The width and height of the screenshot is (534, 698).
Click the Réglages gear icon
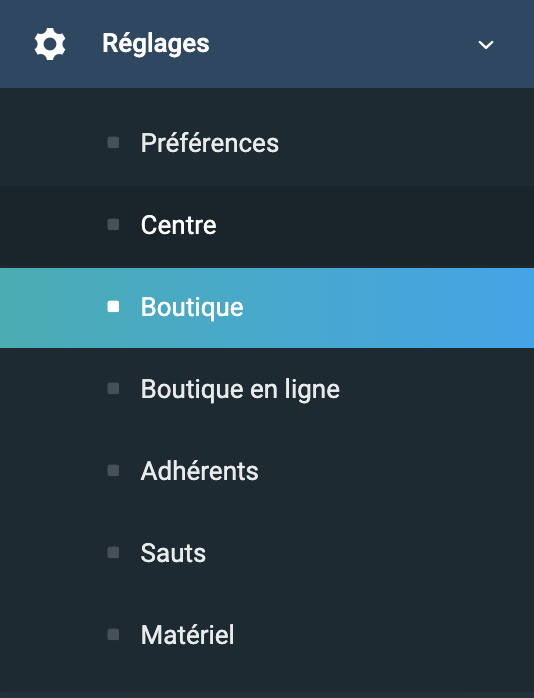(x=50, y=44)
